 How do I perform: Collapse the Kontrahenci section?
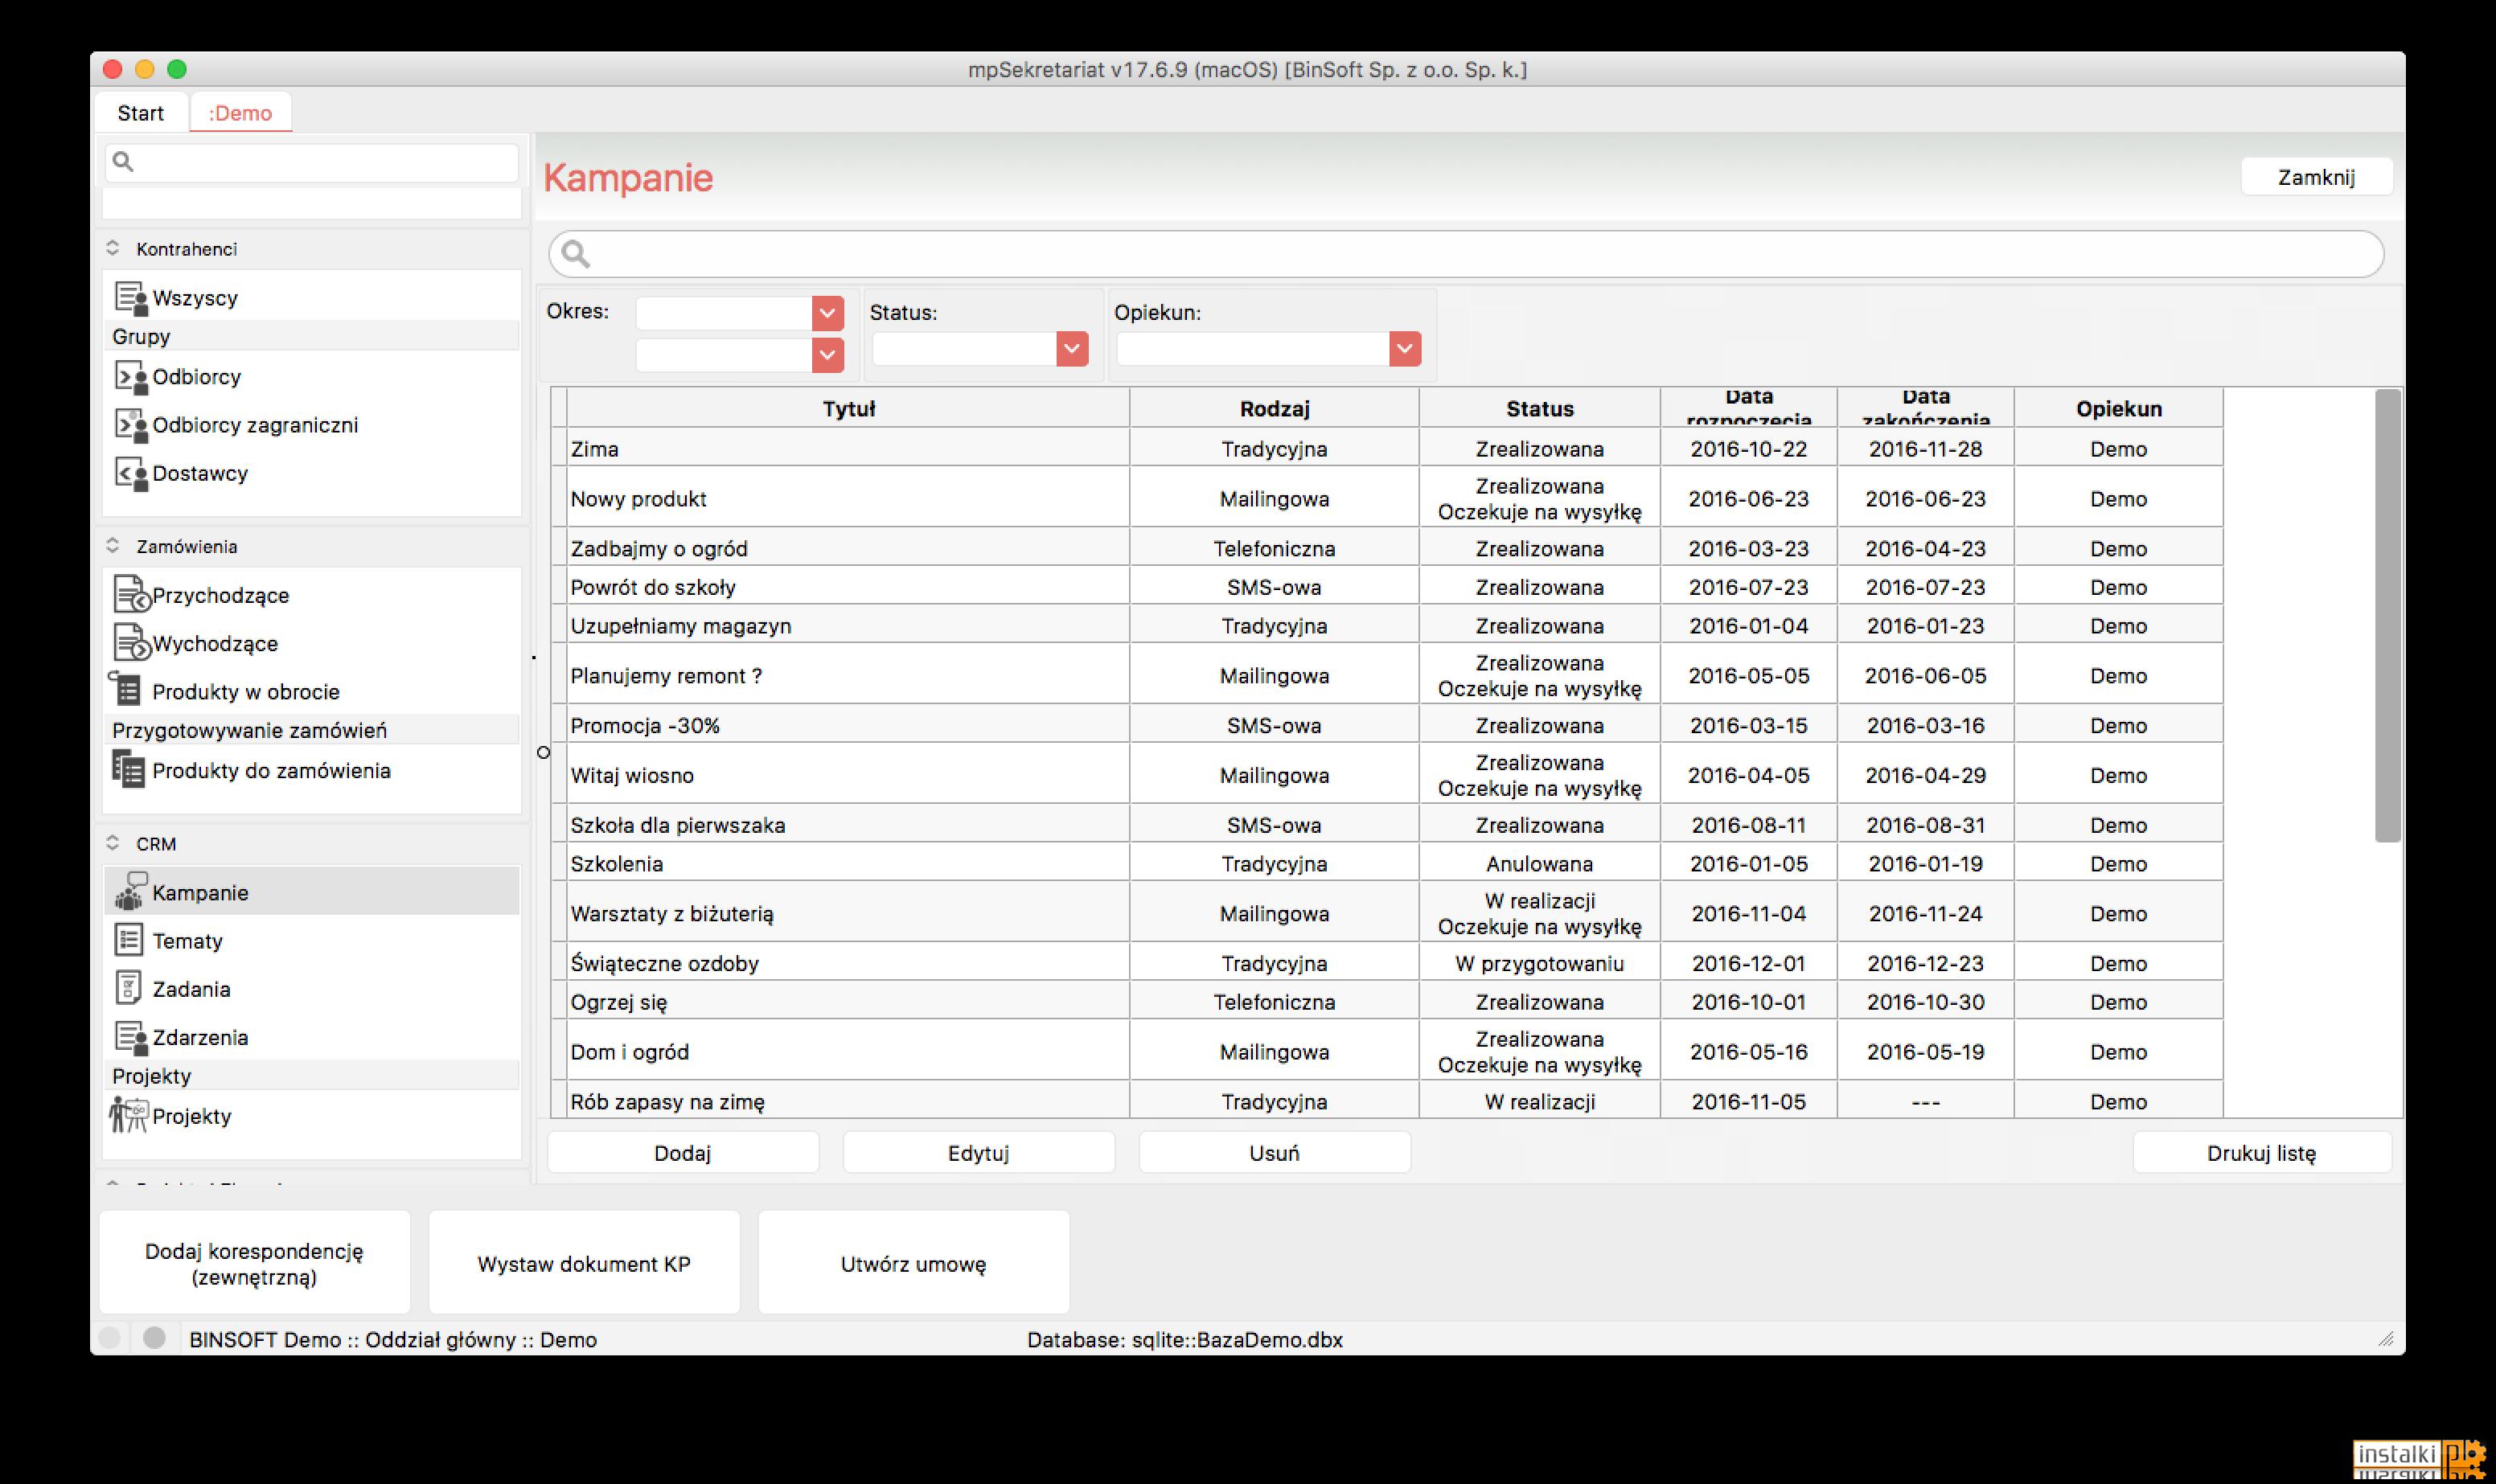click(113, 248)
